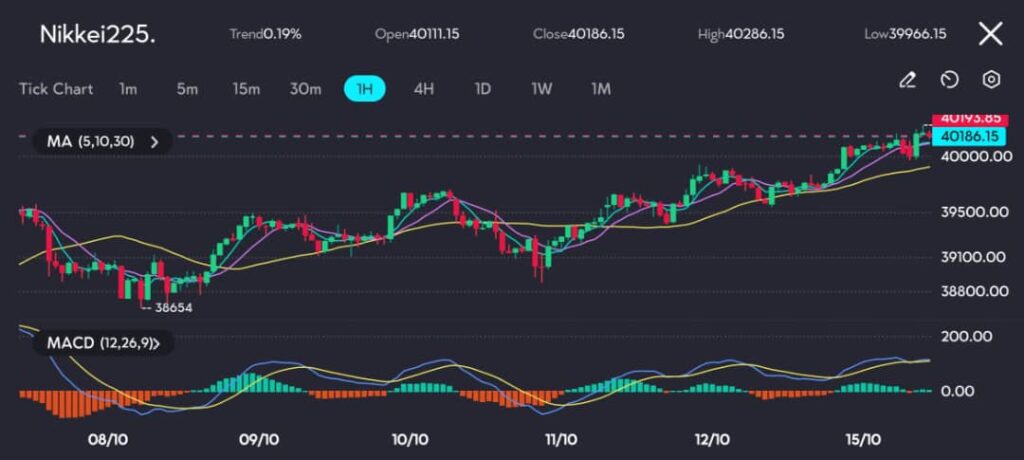Click the Nikkei225 symbol title
This screenshot has width=1024, height=460.
click(97, 34)
